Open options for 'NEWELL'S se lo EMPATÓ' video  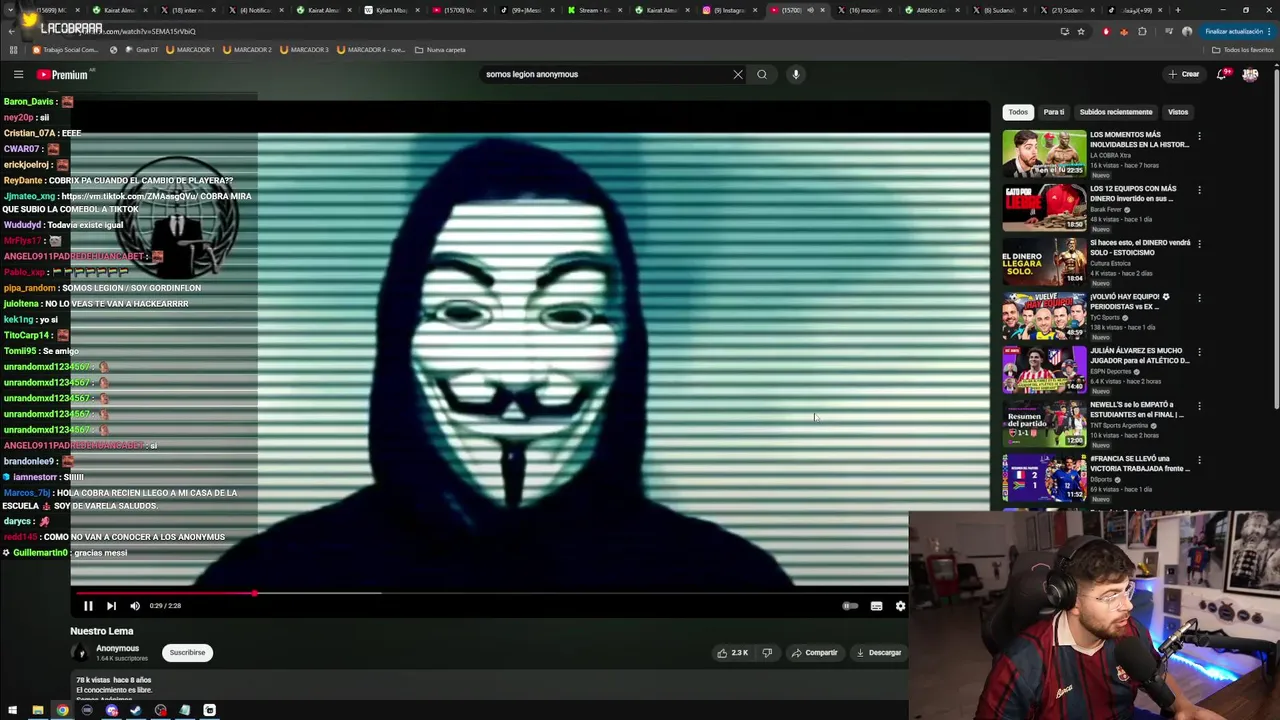(x=1199, y=406)
